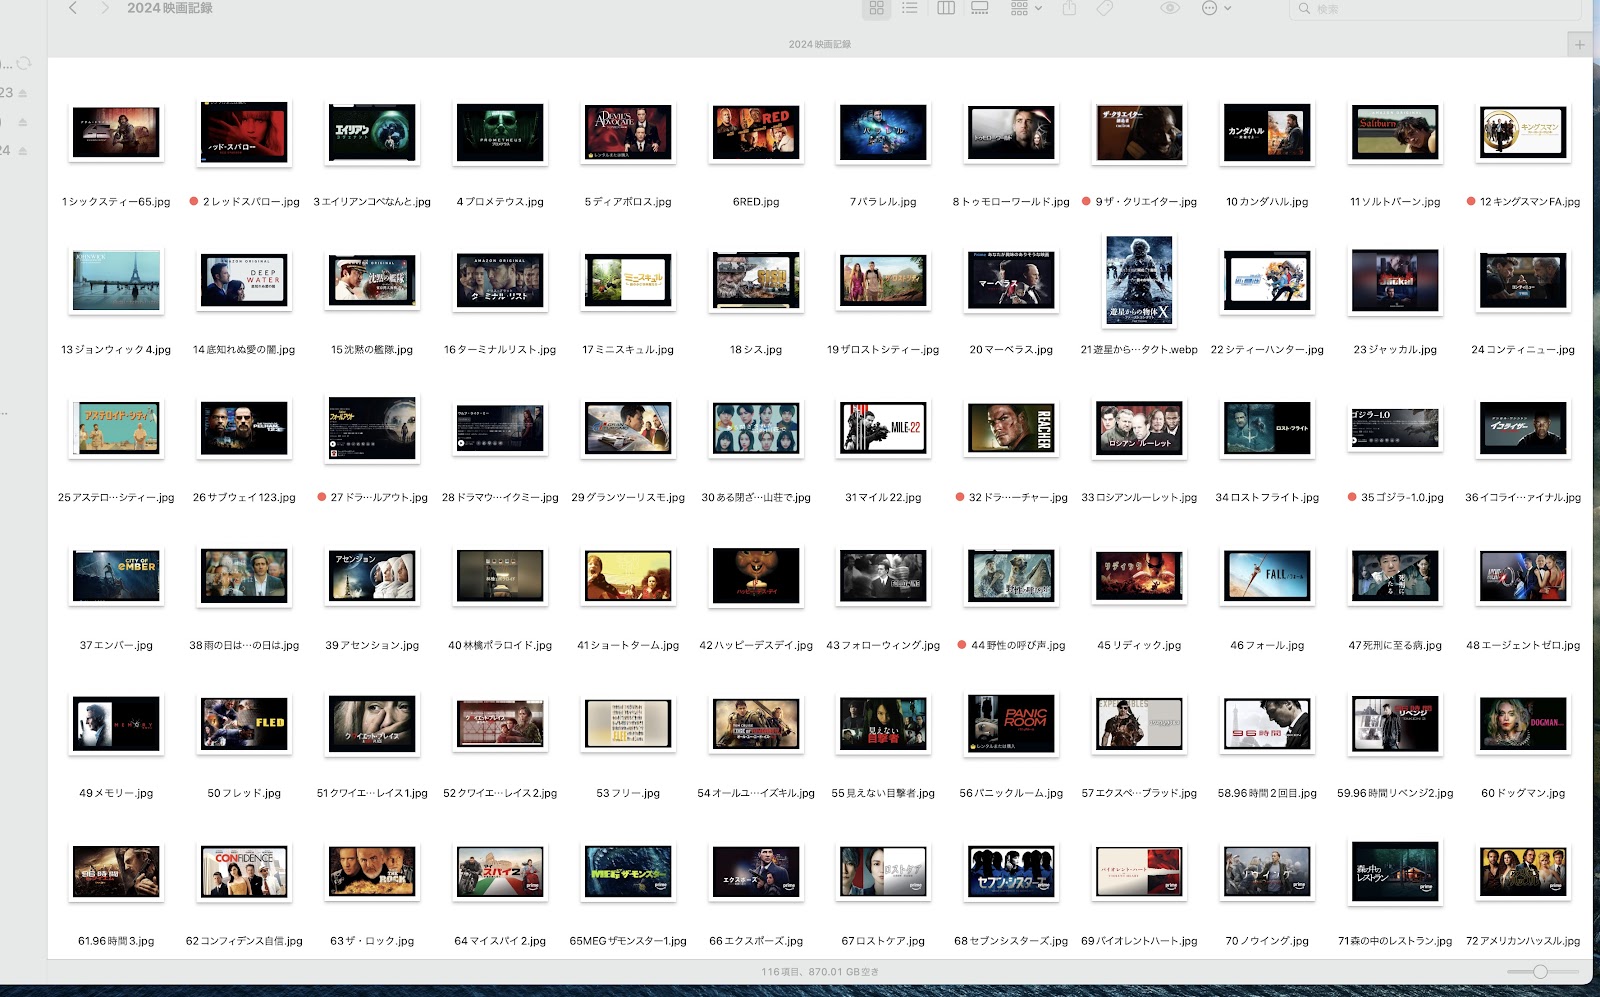1600x997 pixels.
Task: Select the 5 ディアボロス thumbnail
Action: (x=628, y=133)
